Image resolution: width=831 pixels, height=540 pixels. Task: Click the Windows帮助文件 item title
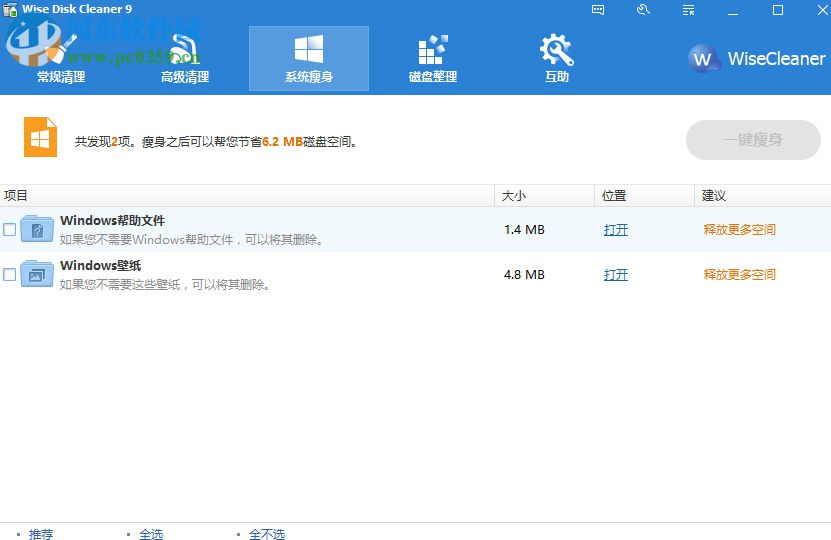(x=112, y=220)
